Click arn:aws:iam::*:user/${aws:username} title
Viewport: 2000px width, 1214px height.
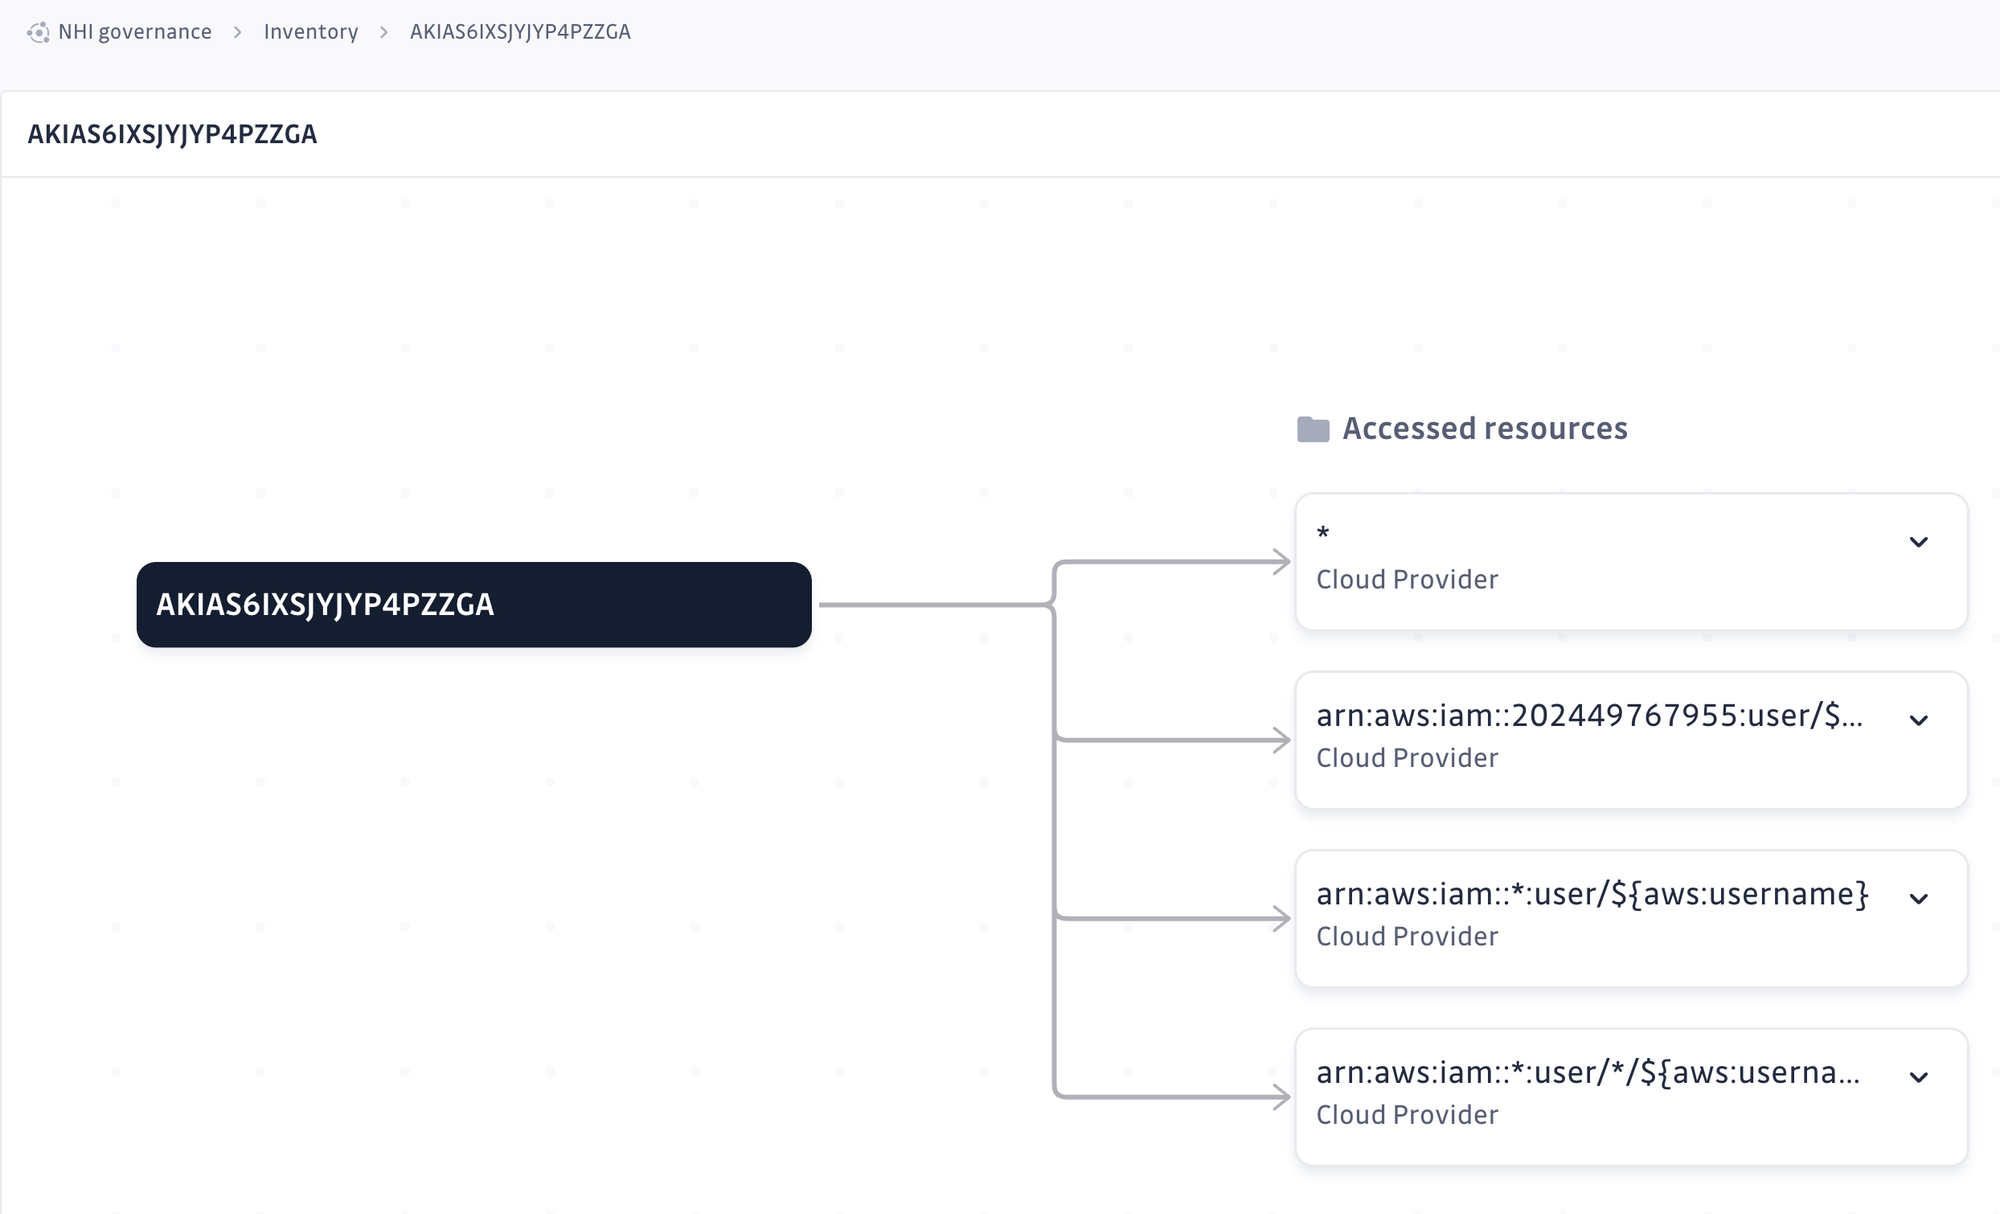pyautogui.click(x=1591, y=894)
